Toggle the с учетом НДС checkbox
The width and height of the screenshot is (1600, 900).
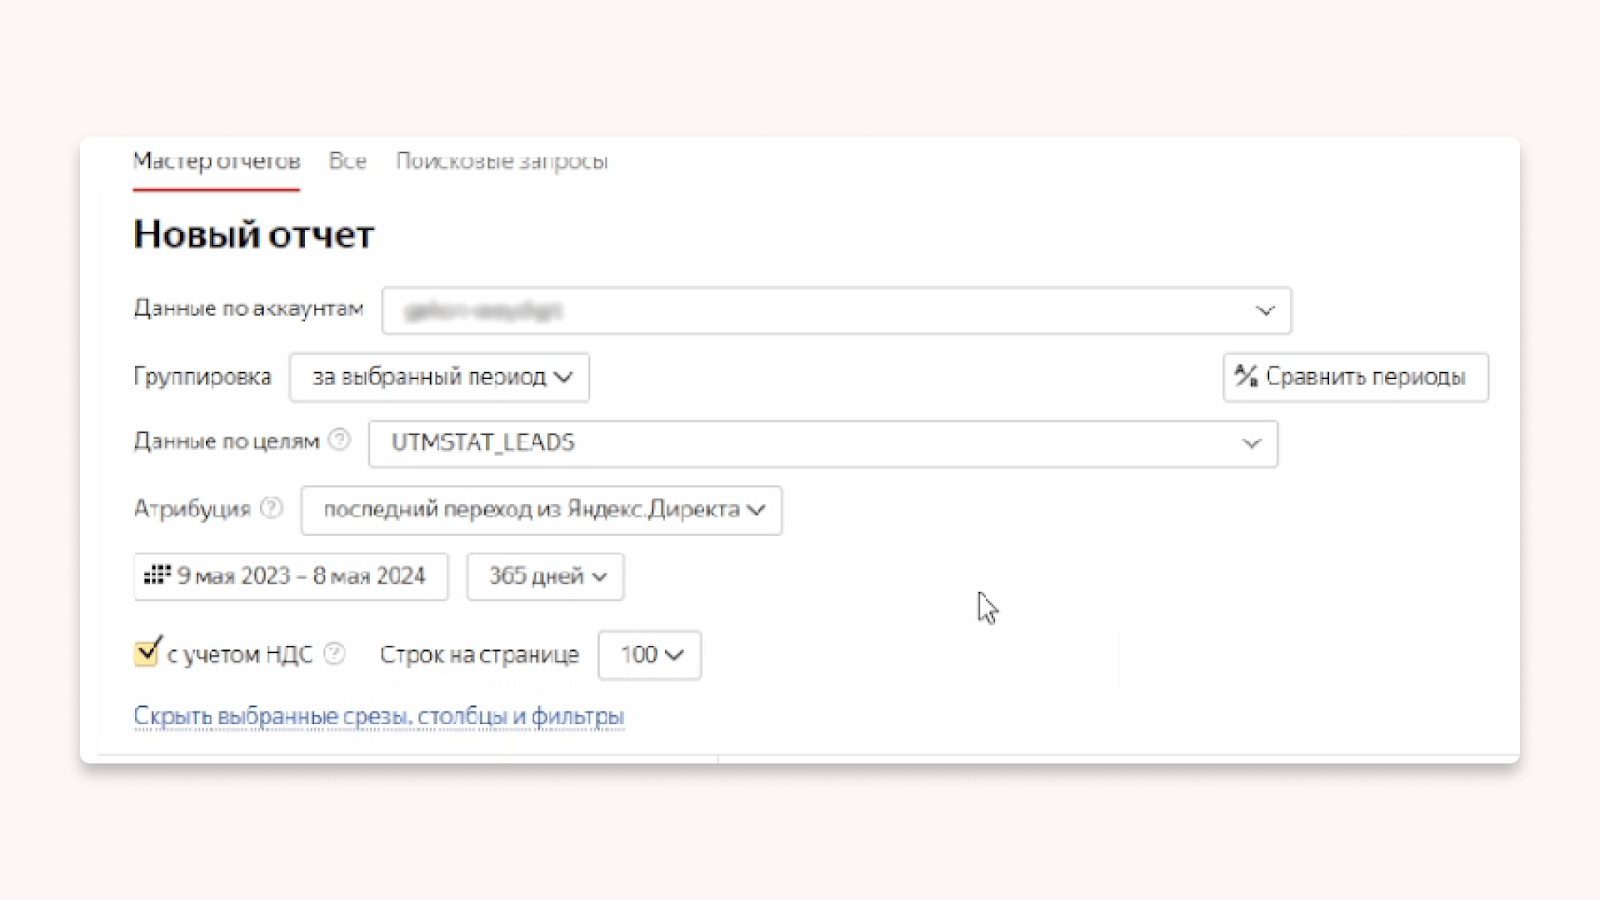point(147,652)
